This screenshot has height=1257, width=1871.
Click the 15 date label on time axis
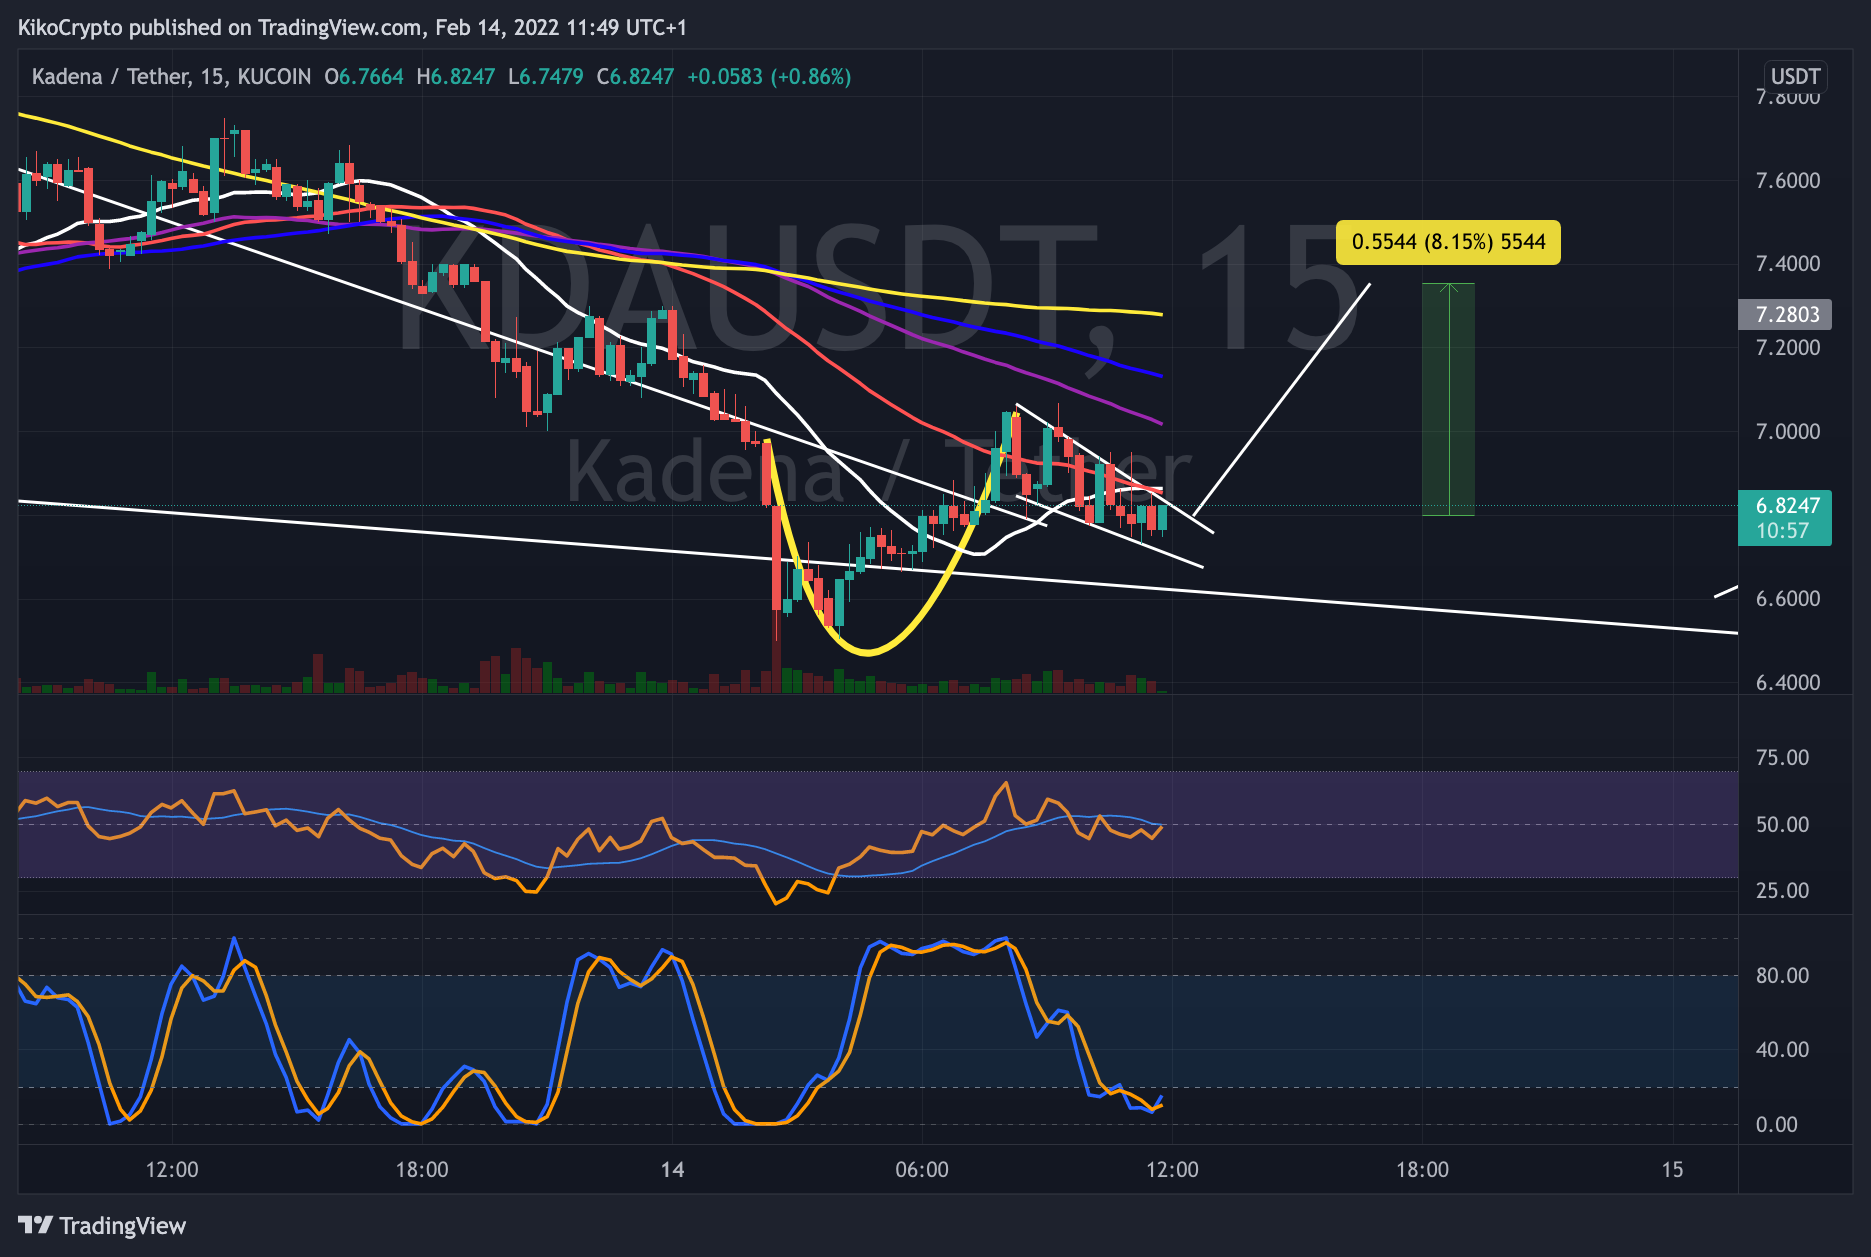1672,1170
